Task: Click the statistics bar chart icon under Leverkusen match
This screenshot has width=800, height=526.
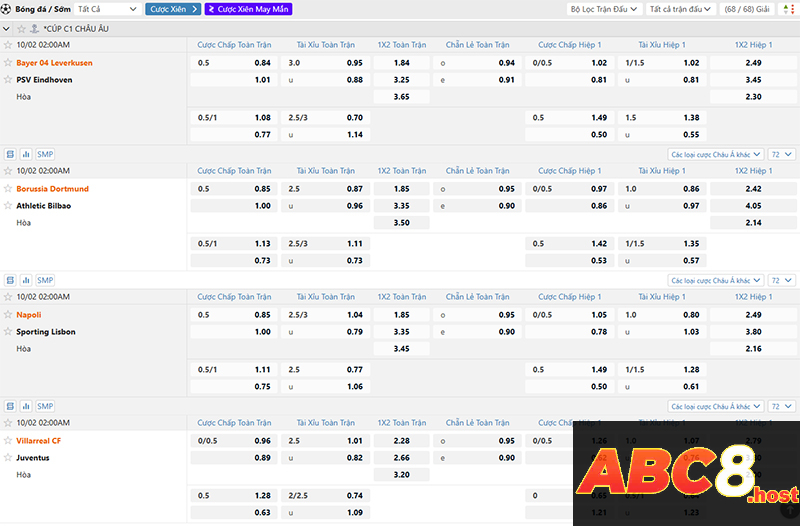Action: click(26, 155)
